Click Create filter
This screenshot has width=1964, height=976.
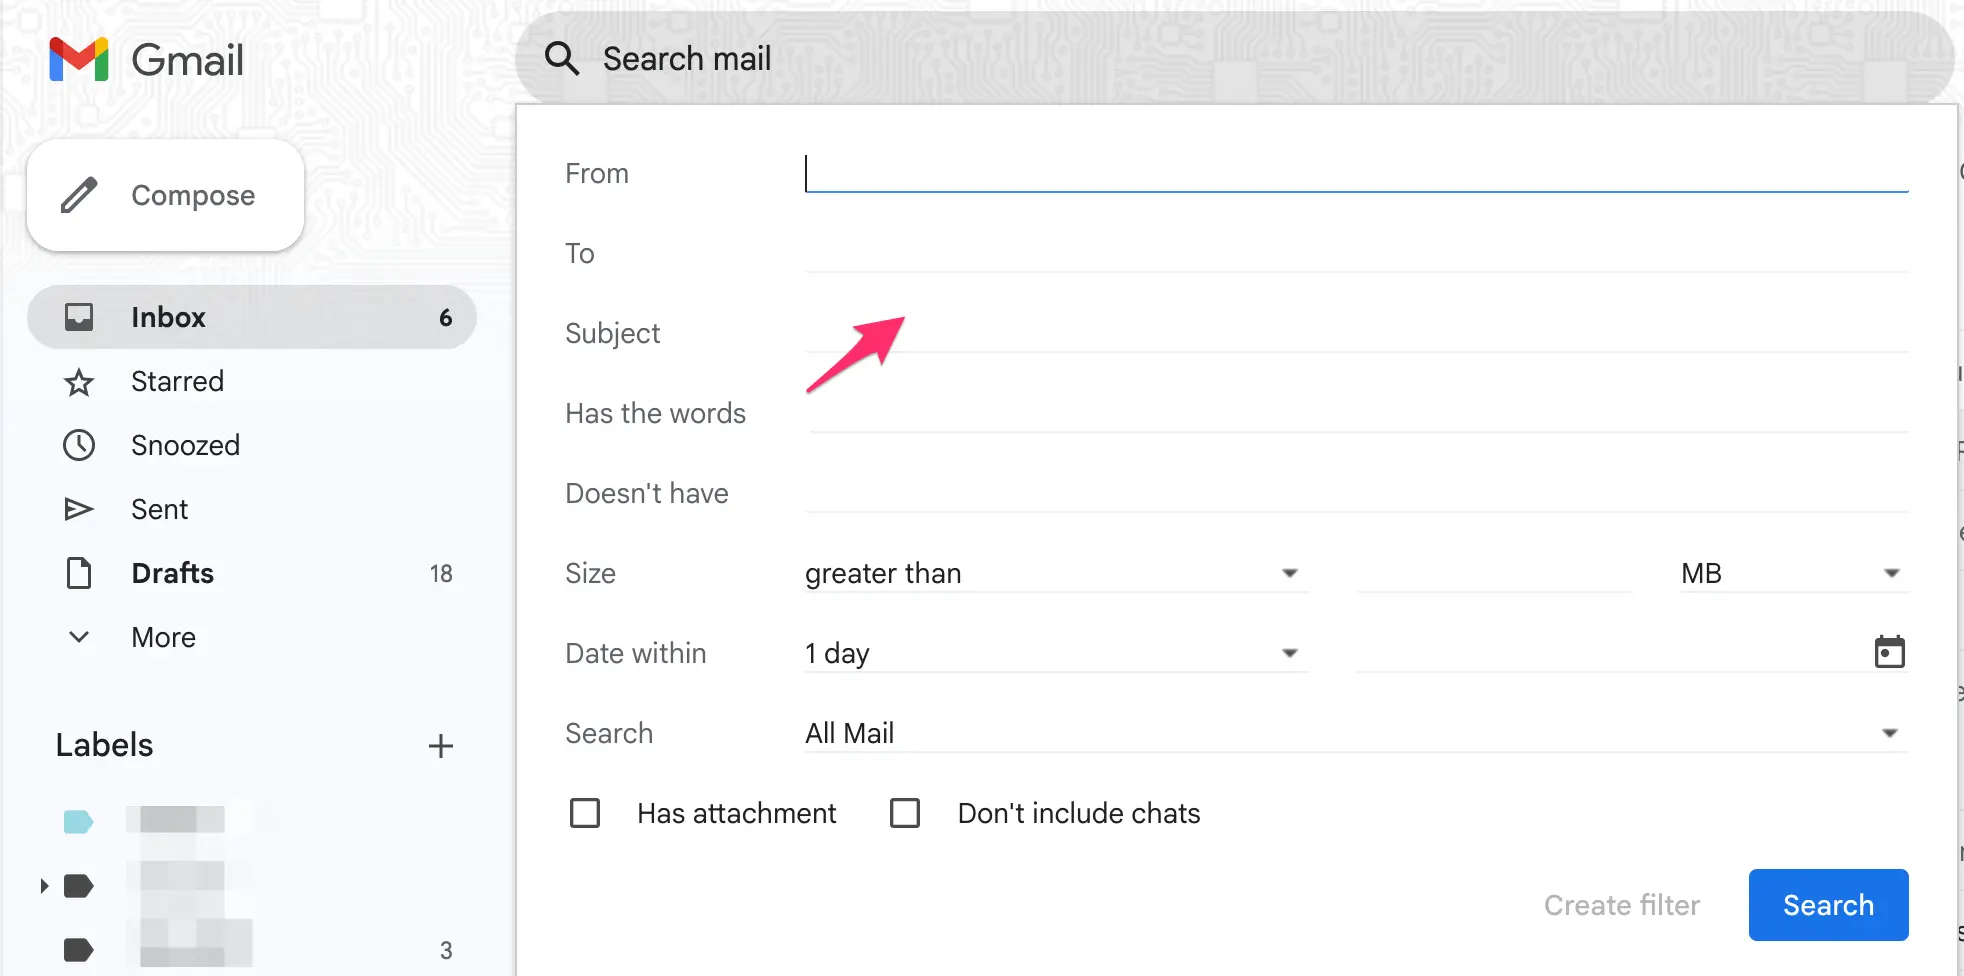tap(1622, 905)
